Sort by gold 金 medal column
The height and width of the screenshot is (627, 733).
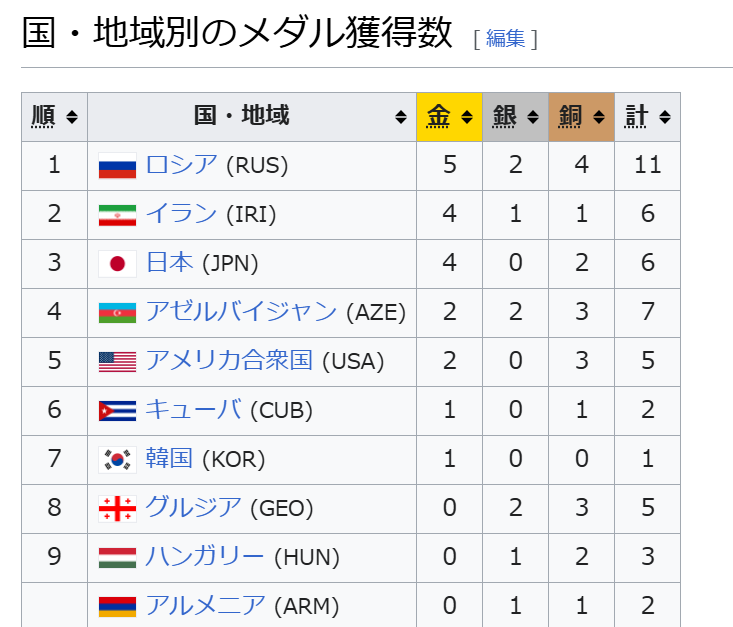[x=449, y=117]
